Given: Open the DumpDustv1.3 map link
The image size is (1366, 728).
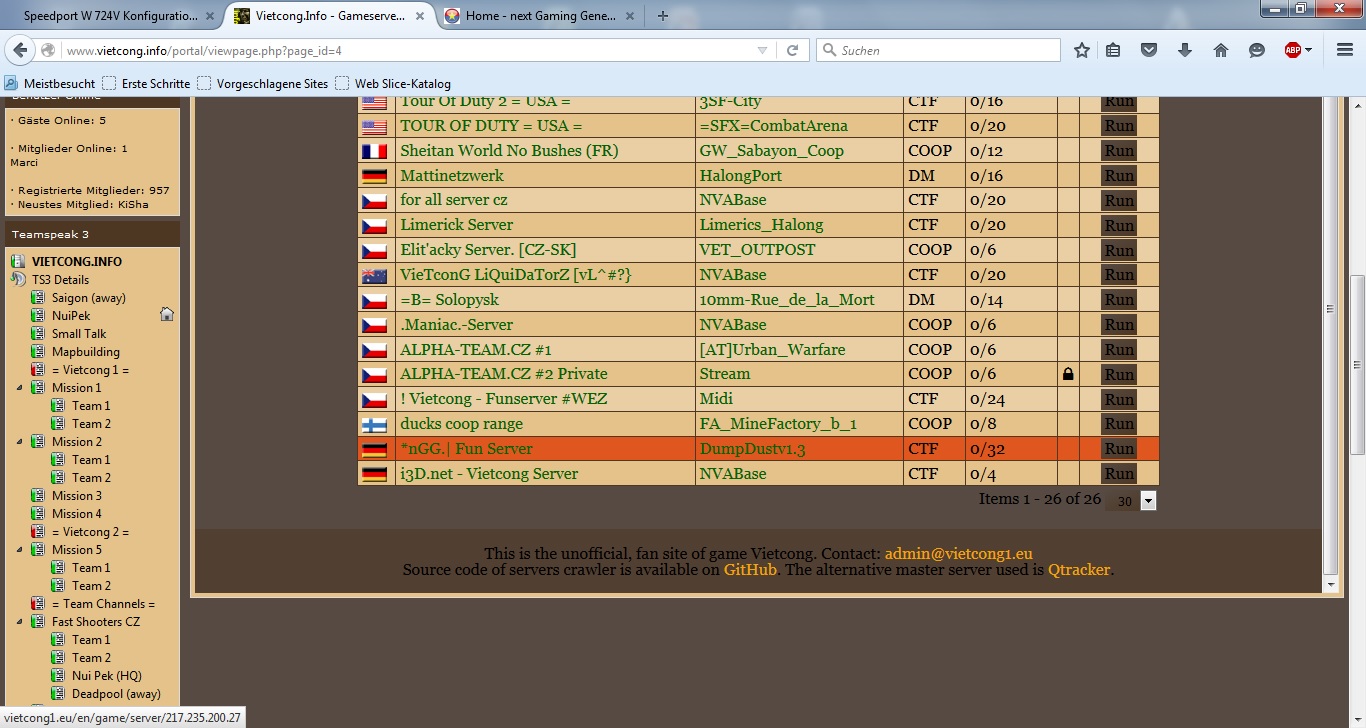Looking at the screenshot, I should (752, 449).
